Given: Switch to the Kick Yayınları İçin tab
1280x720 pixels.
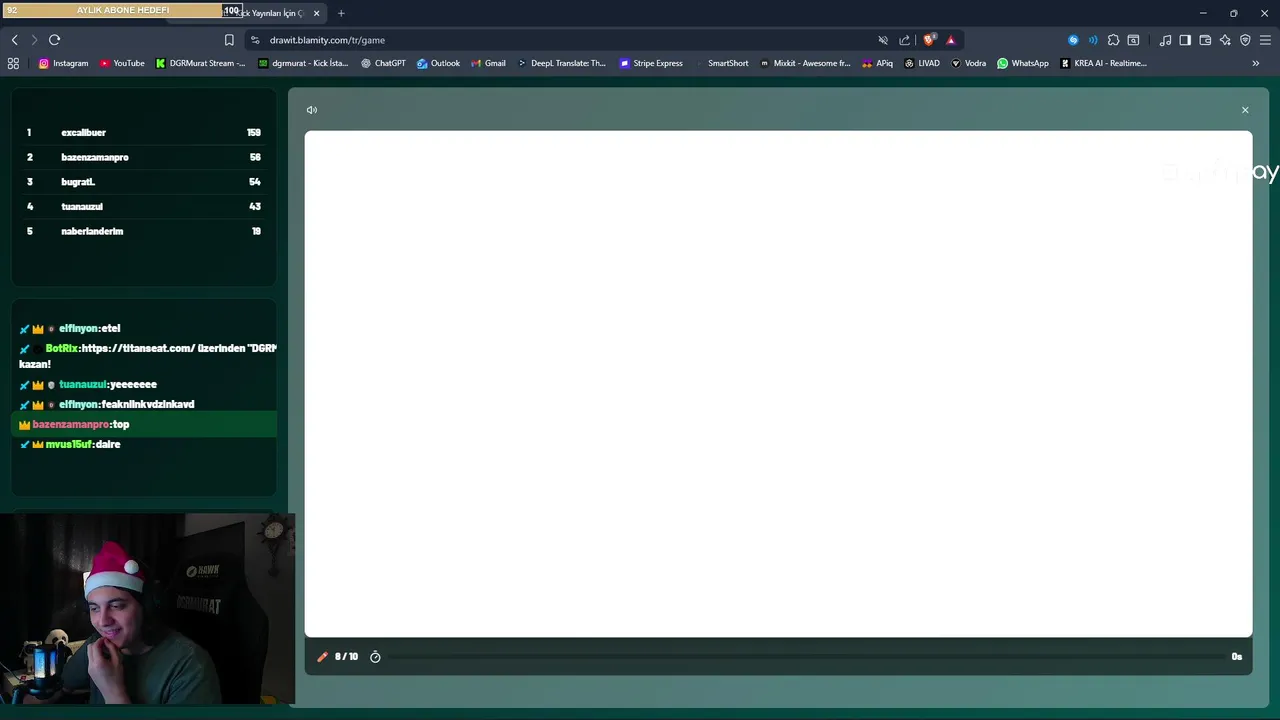Looking at the screenshot, I should pos(271,13).
